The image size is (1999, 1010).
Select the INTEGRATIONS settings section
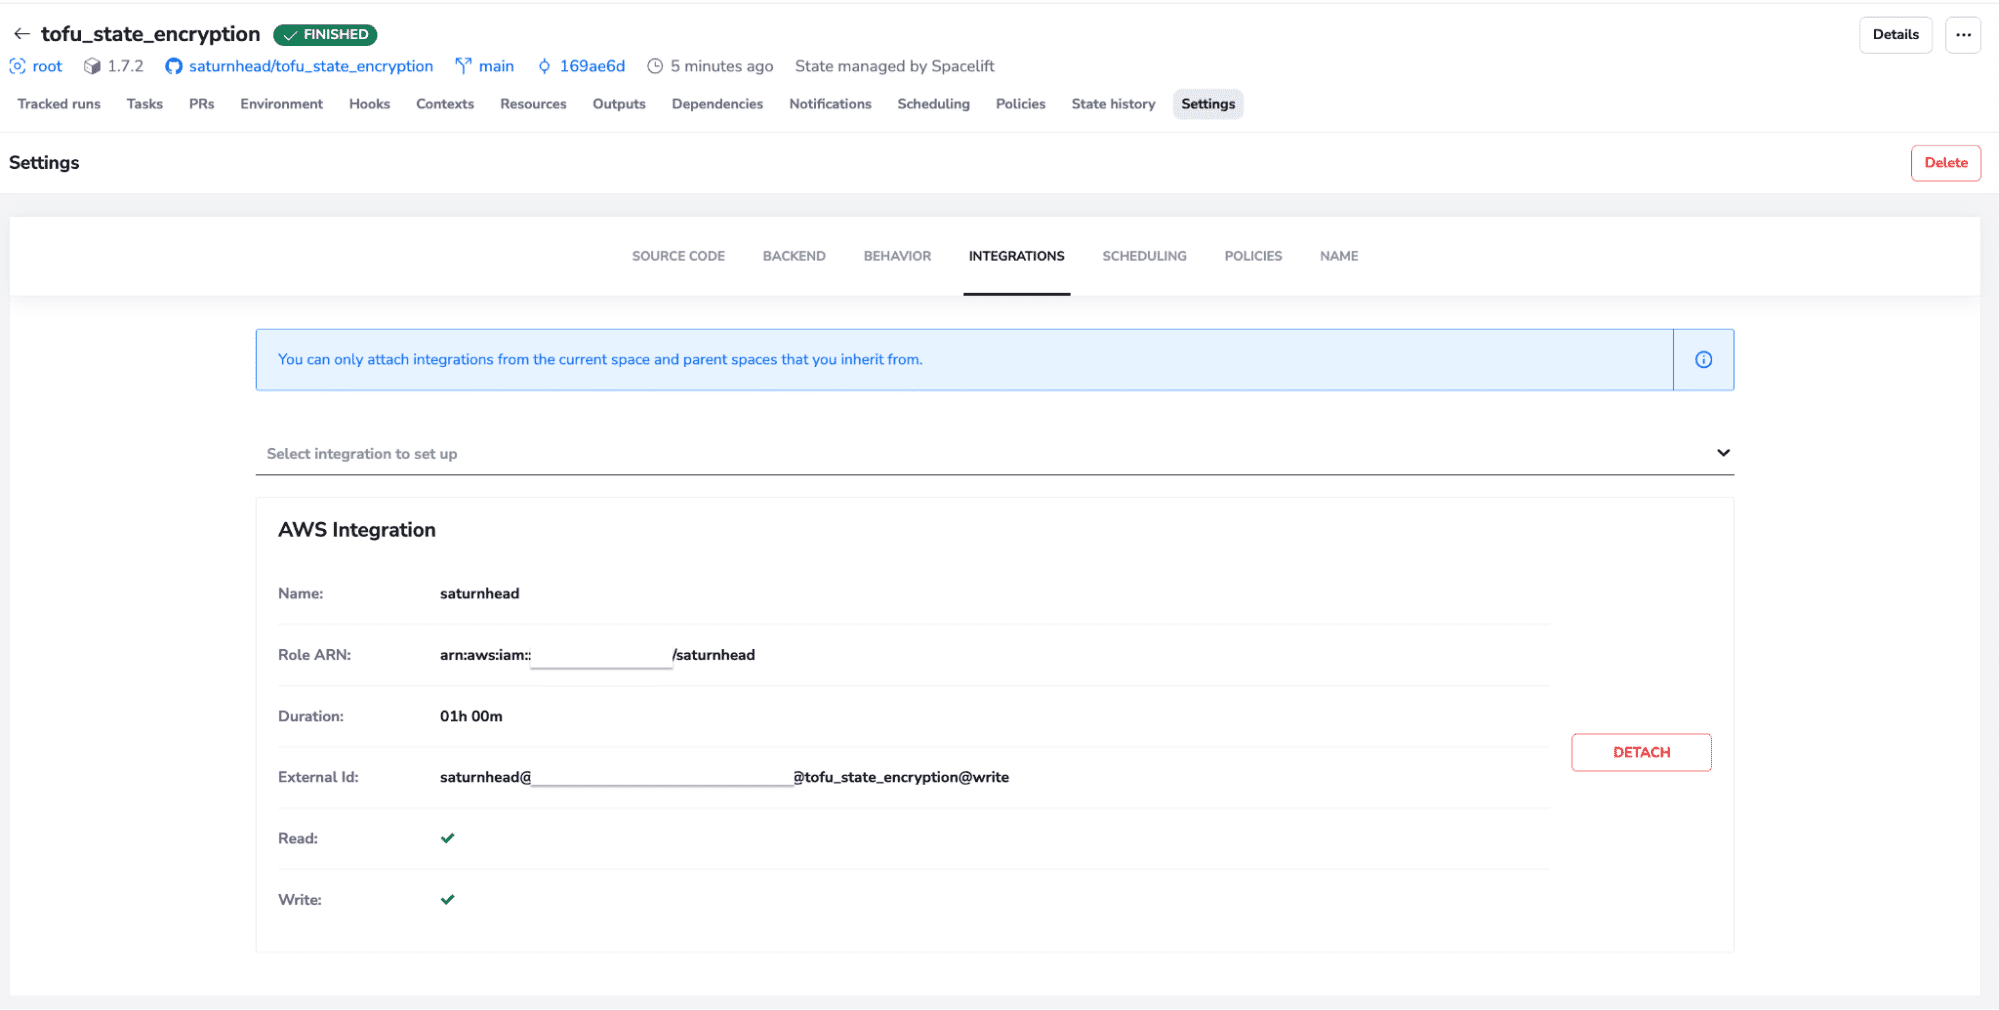[x=1016, y=256]
